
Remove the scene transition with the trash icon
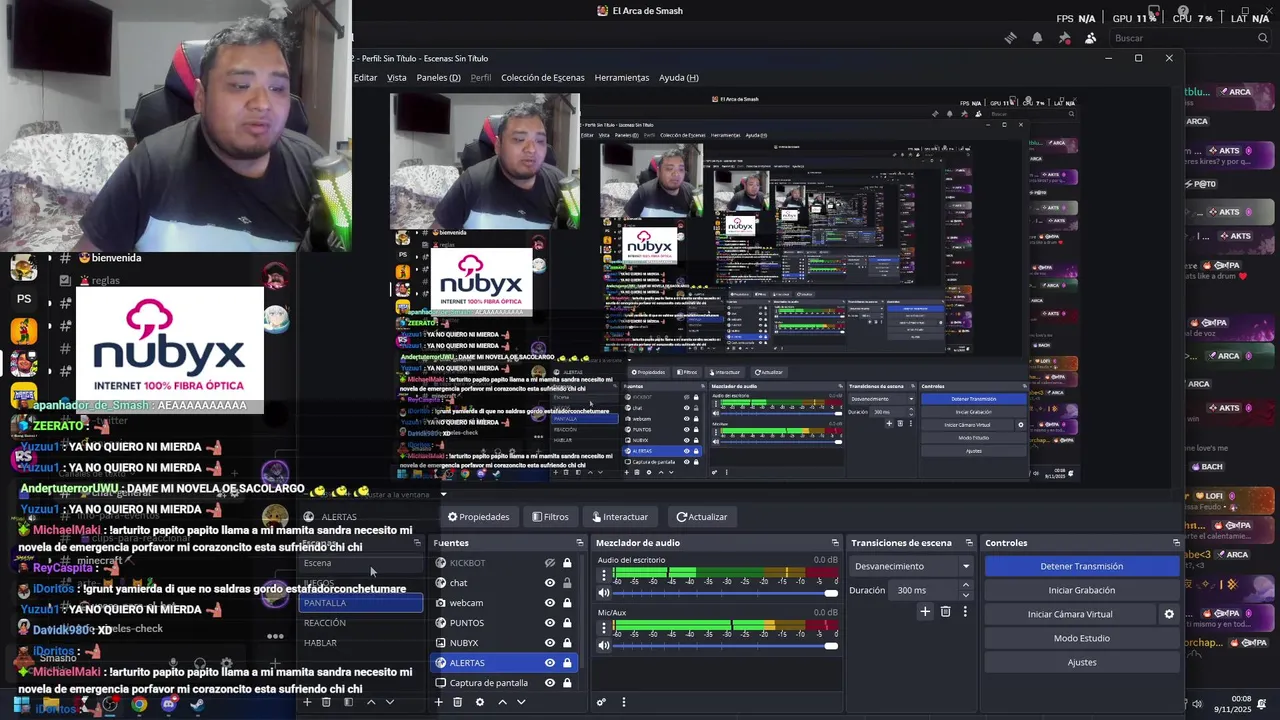tap(945, 611)
